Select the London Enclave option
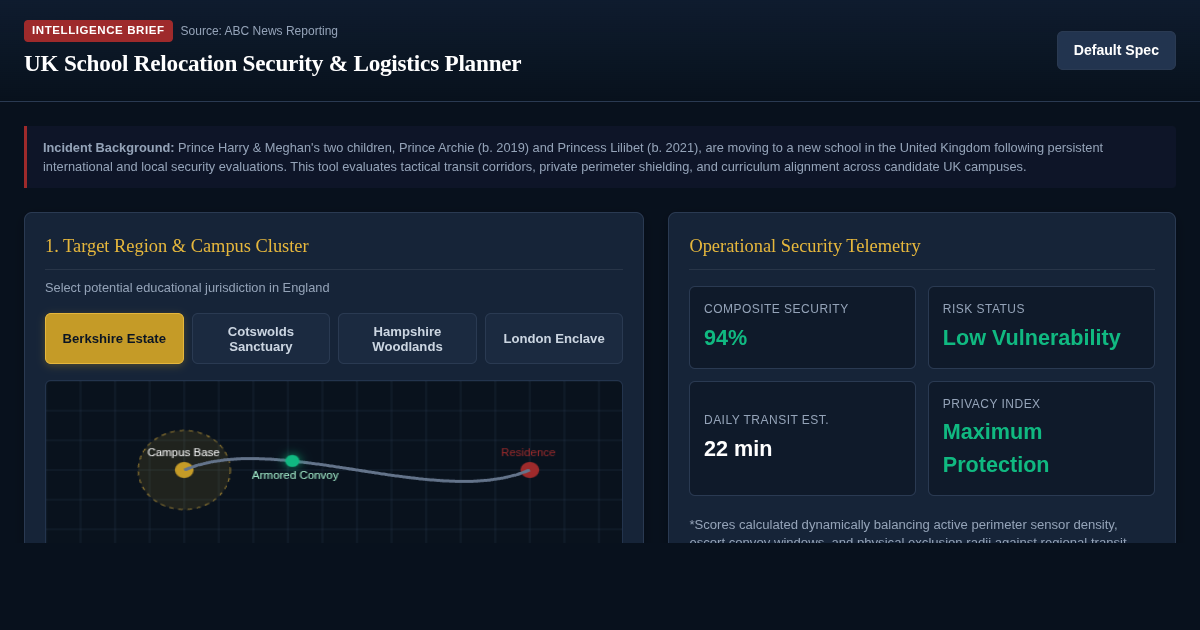The height and width of the screenshot is (630, 1200). (554, 338)
